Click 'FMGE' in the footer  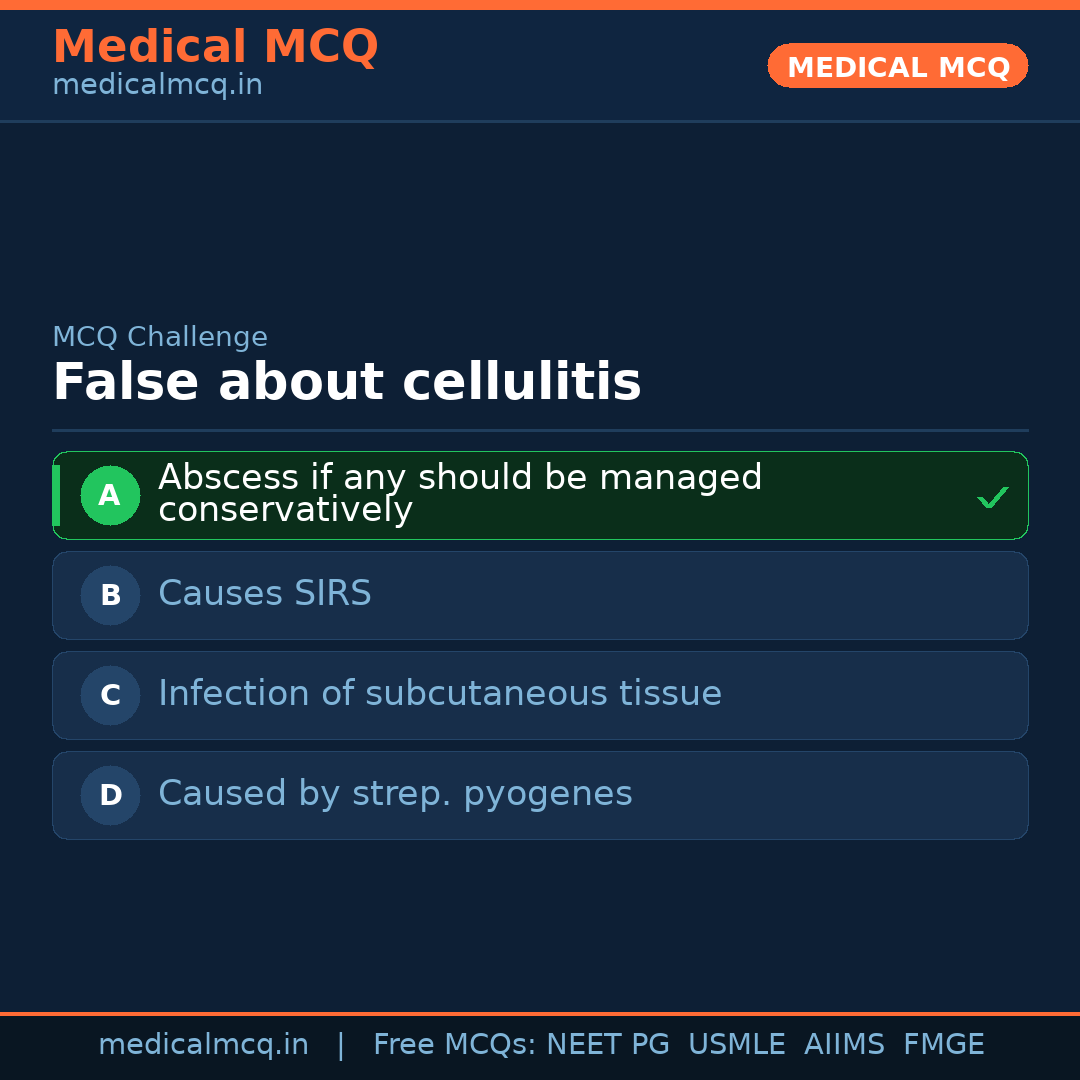[x=943, y=1045]
